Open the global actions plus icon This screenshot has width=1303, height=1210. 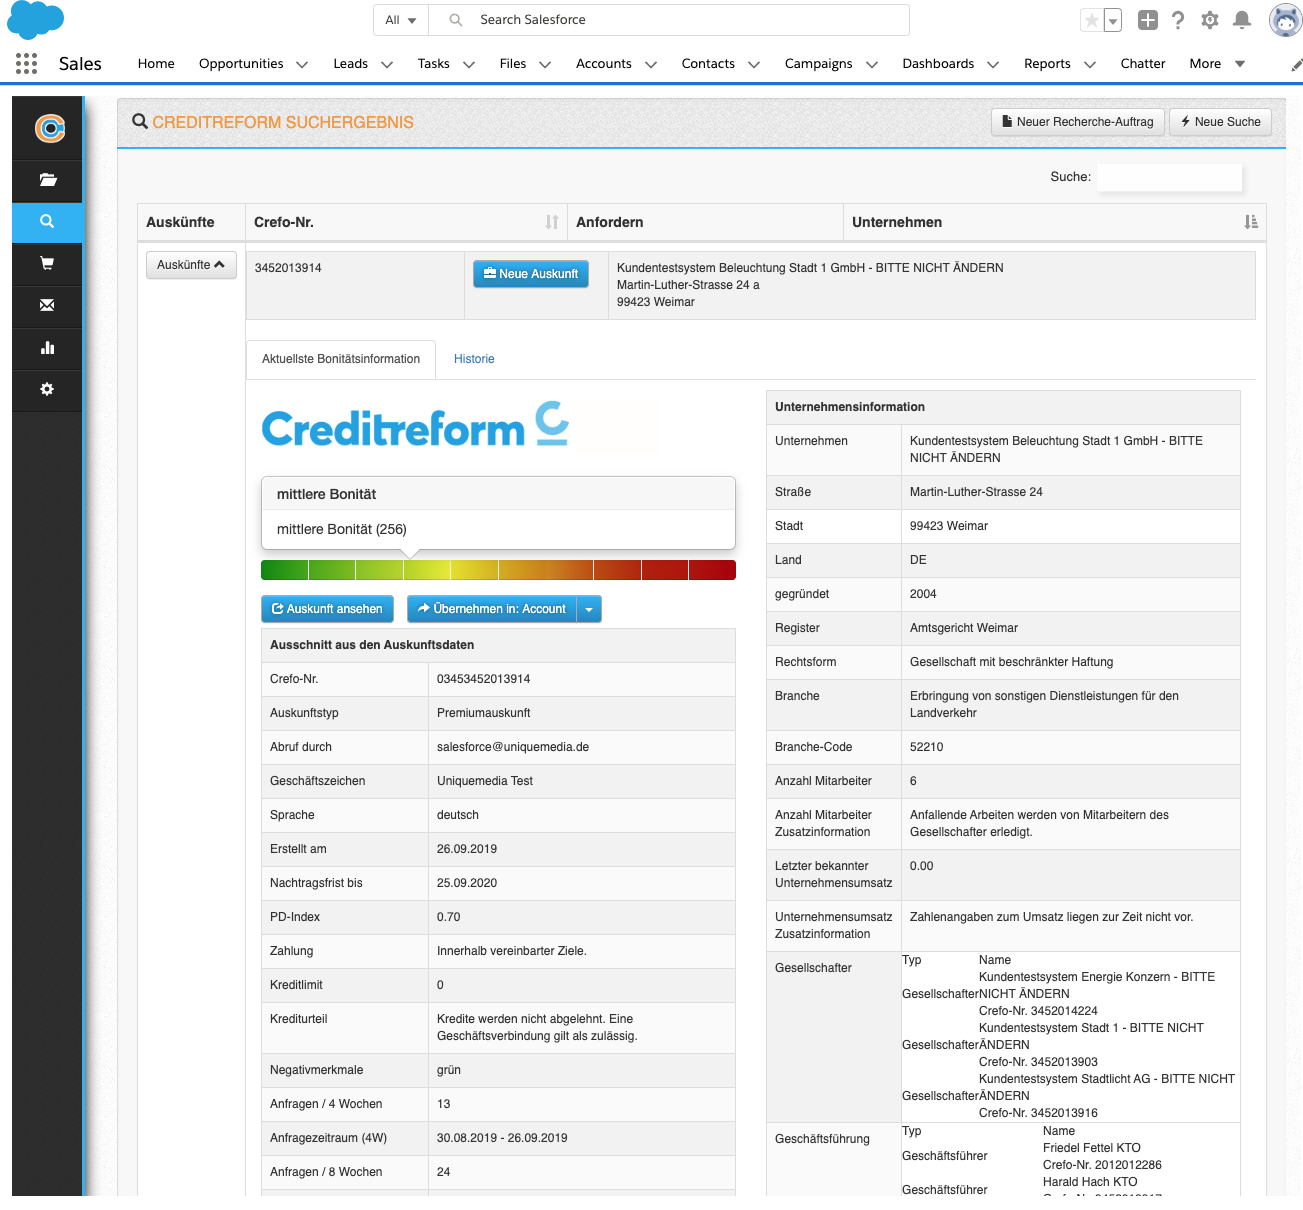[1148, 20]
